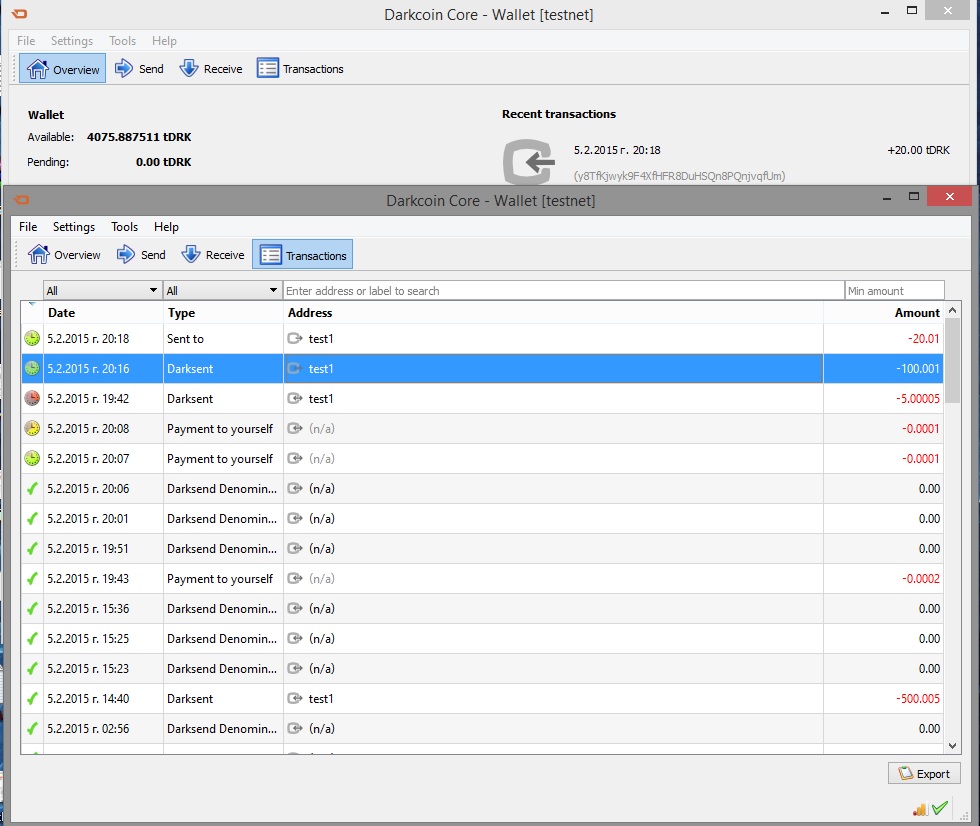Open Send in the background wallet window
This screenshot has height=826, width=980.
(139, 69)
